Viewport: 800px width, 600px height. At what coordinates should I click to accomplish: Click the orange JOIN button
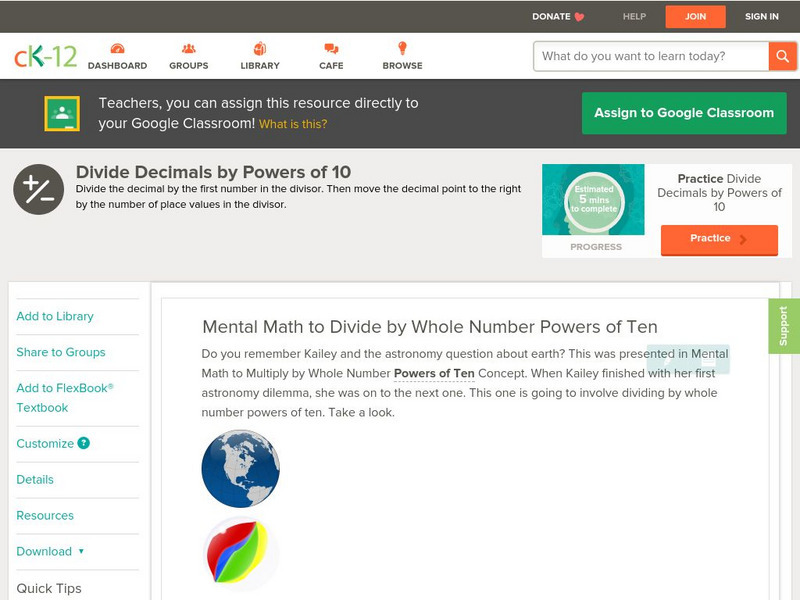[695, 17]
